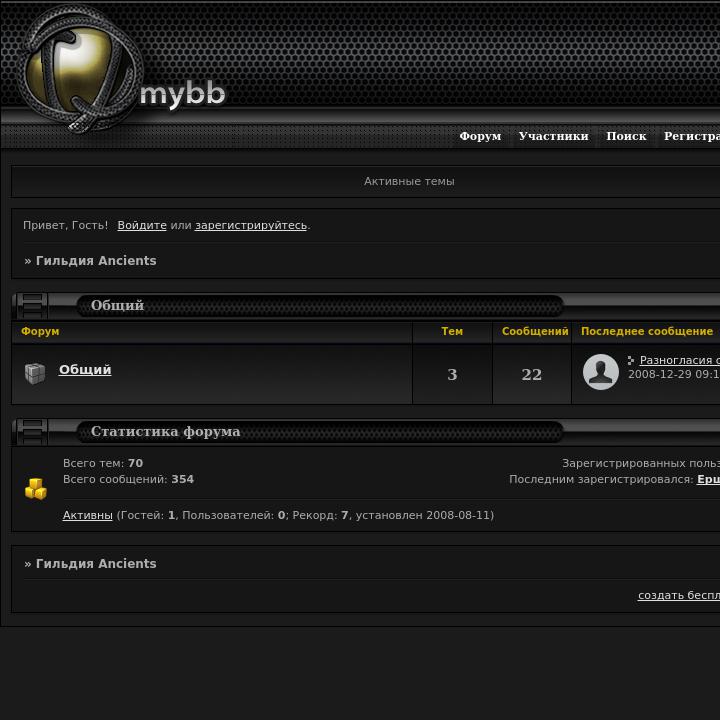
Task: Collapse the Общий category via its handle
Action: click(31, 306)
